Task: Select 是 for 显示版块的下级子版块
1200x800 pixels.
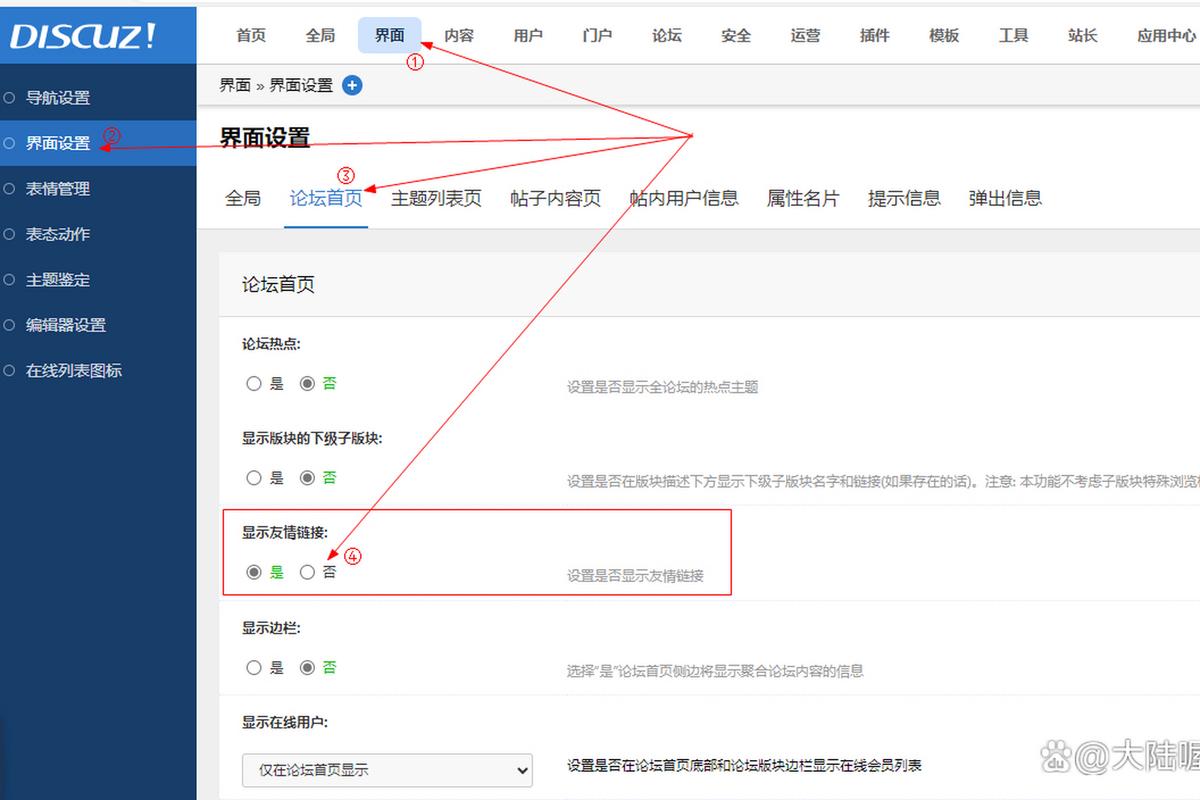Action: point(254,478)
